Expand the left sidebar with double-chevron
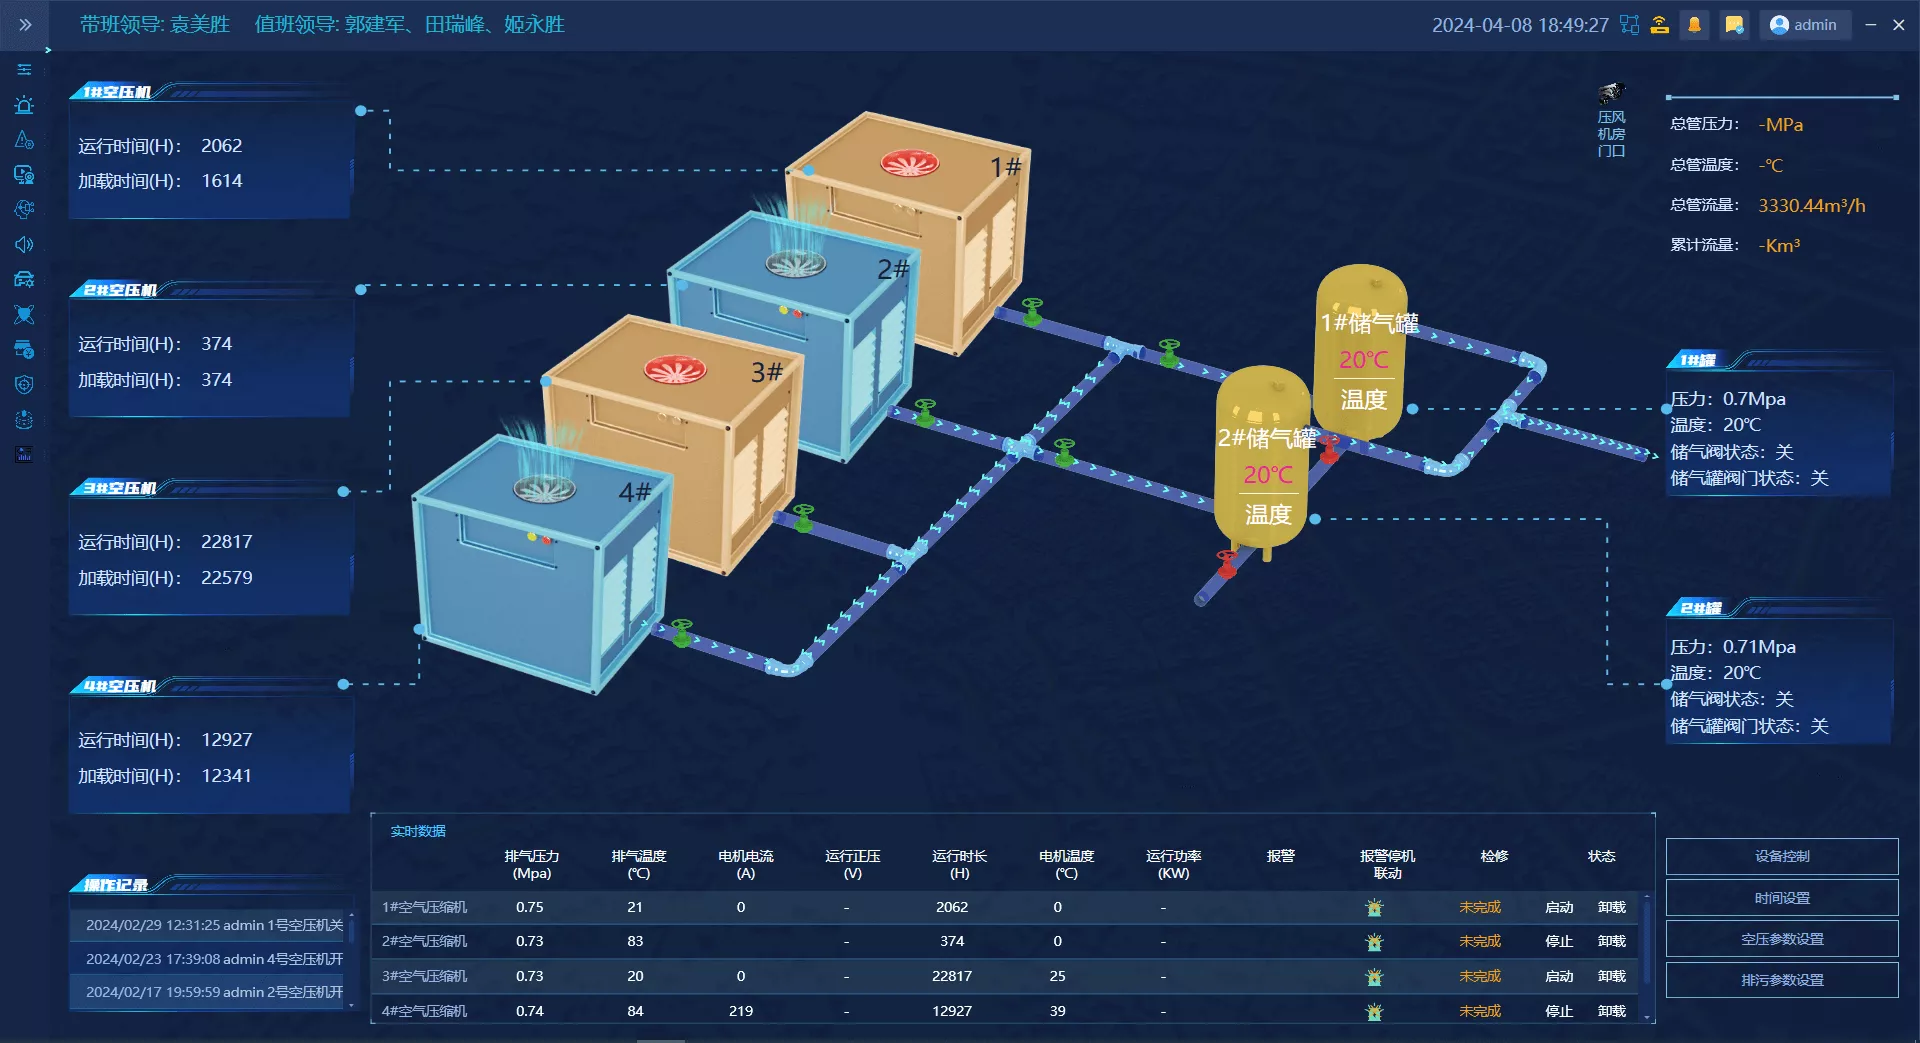1920x1043 pixels. point(25,25)
